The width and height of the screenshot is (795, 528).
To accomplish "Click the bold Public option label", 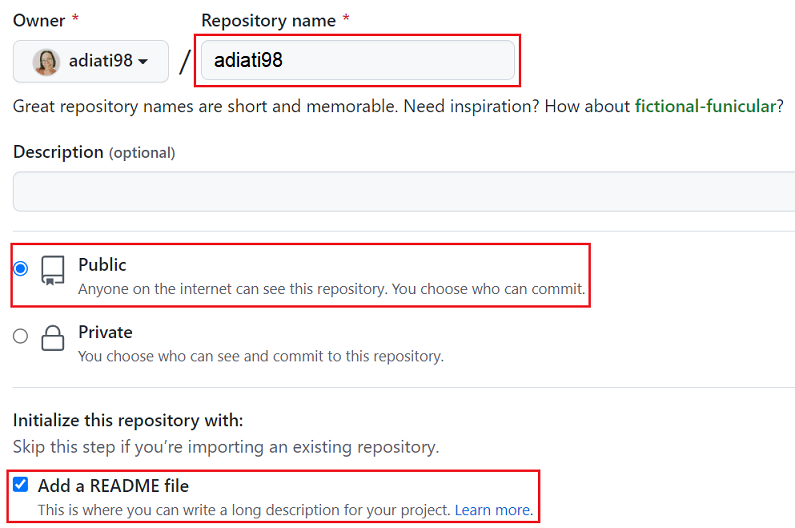I will 102,265.
